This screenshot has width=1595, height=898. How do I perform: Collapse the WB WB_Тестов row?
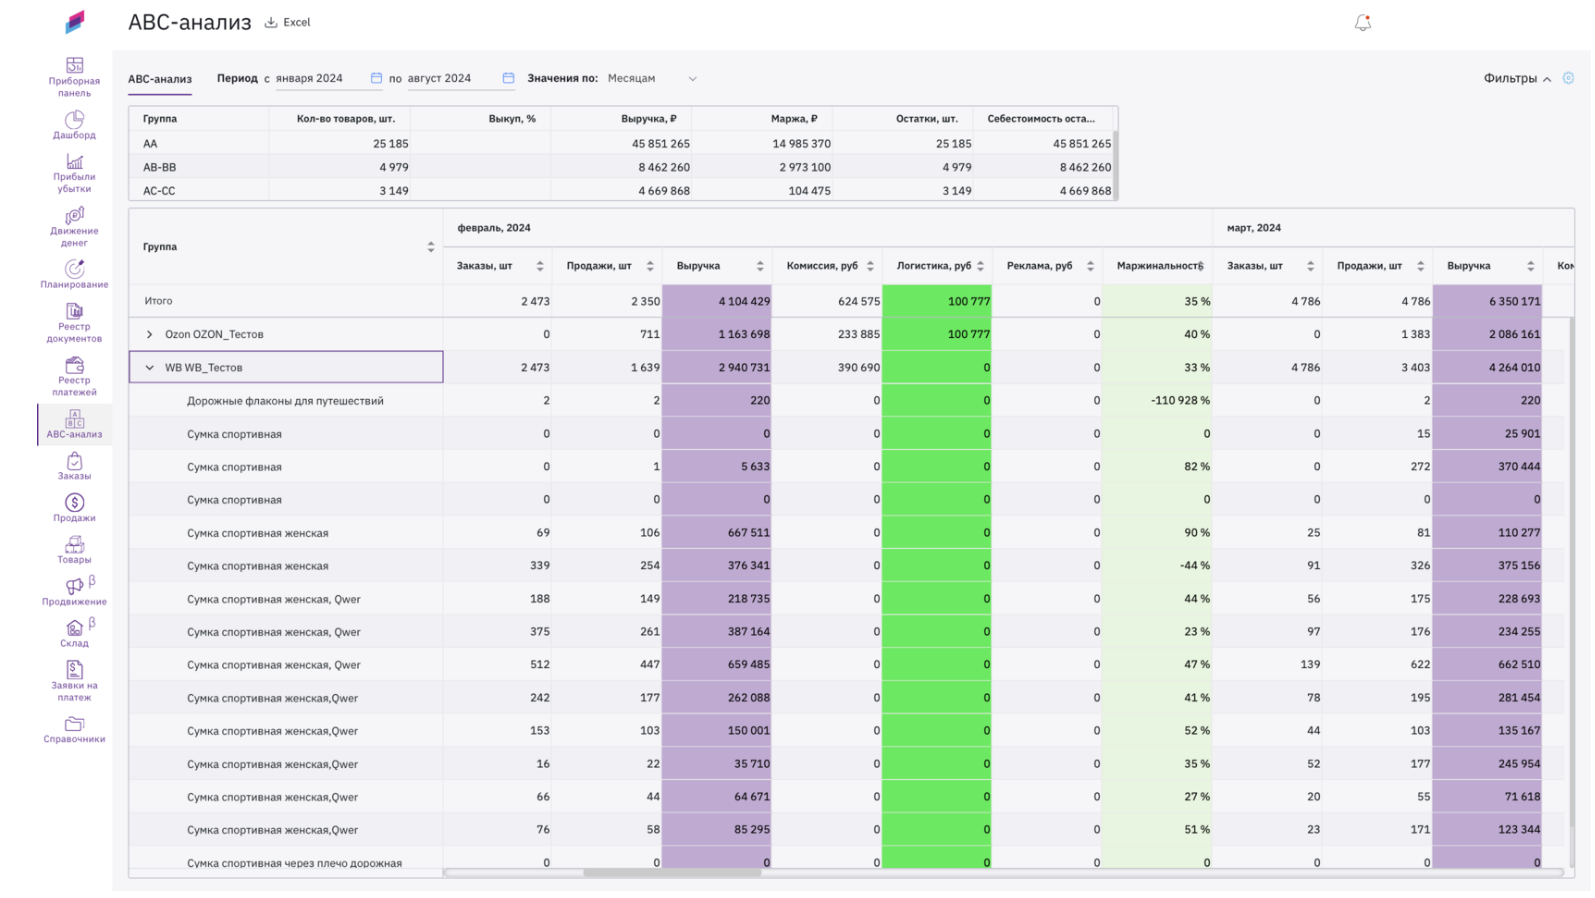pyautogui.click(x=150, y=368)
